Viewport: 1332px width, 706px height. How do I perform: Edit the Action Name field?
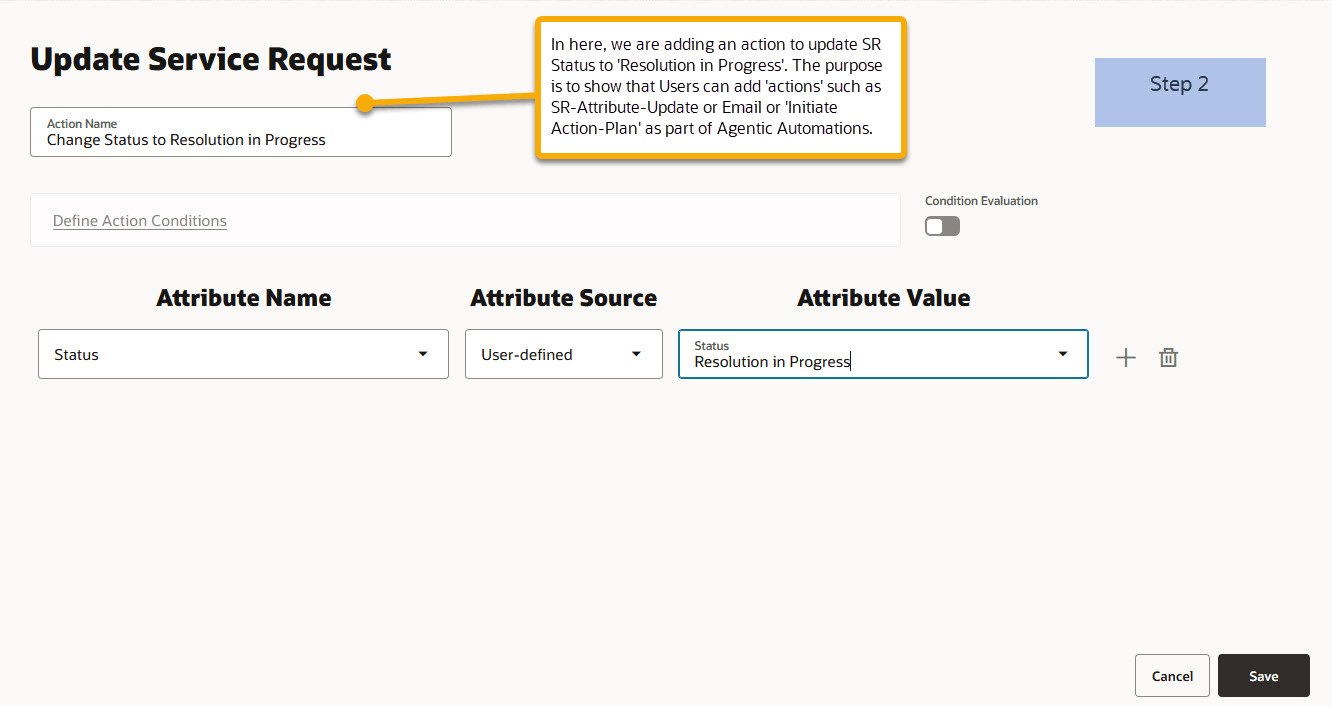[x=240, y=139]
